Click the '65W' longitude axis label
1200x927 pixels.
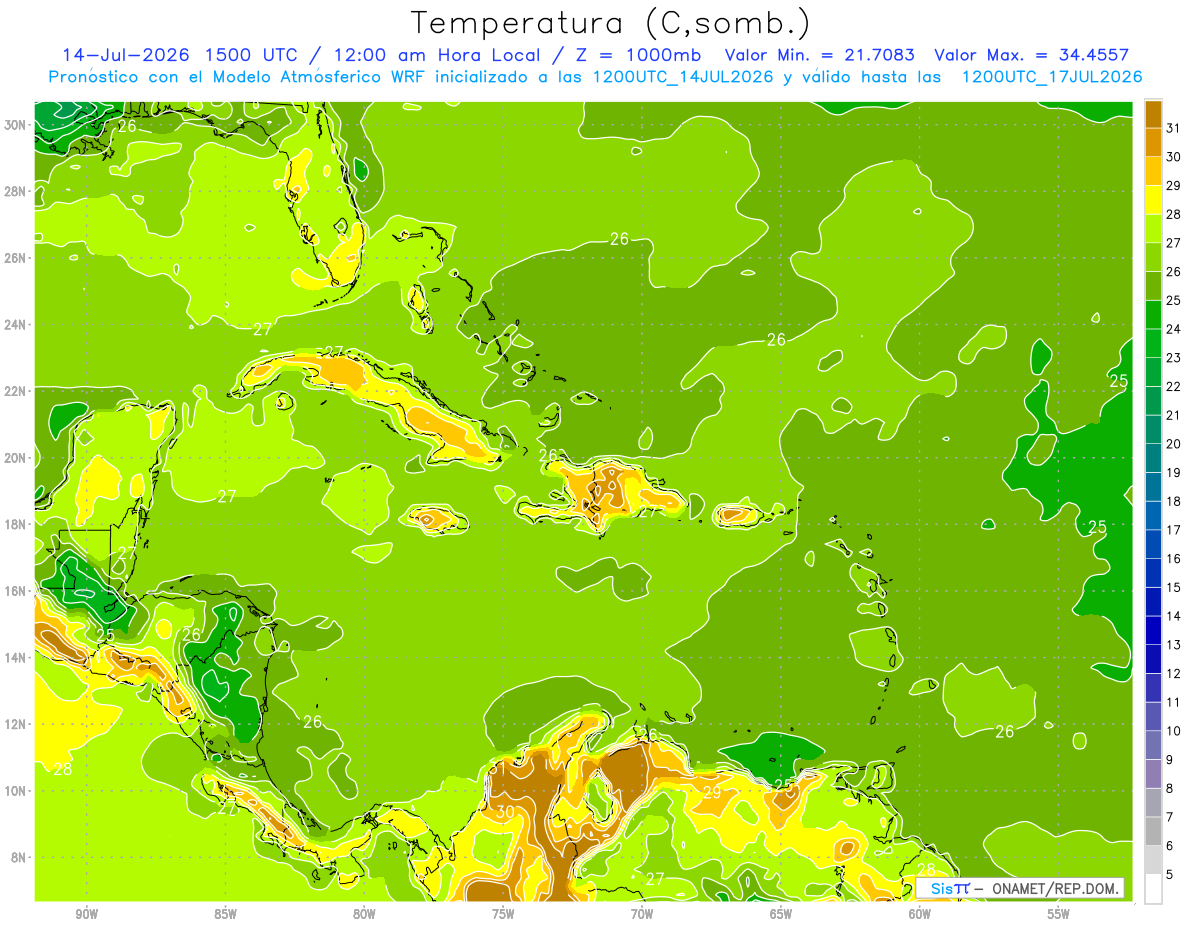pos(781,914)
